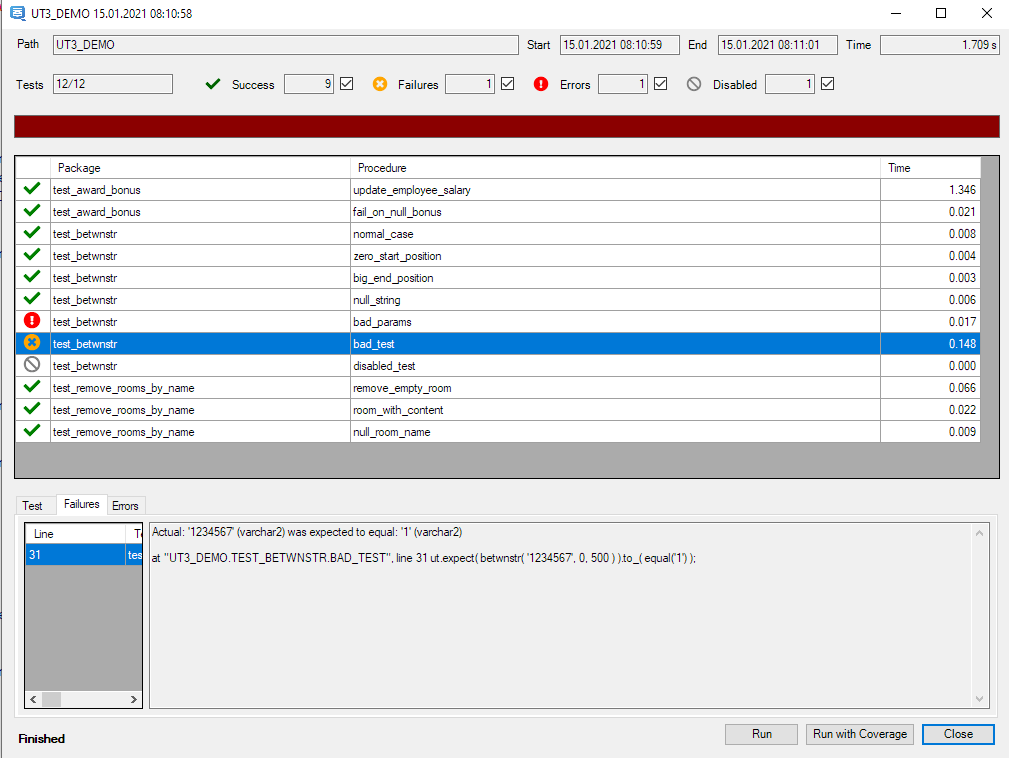Click the Success count field

point(309,84)
